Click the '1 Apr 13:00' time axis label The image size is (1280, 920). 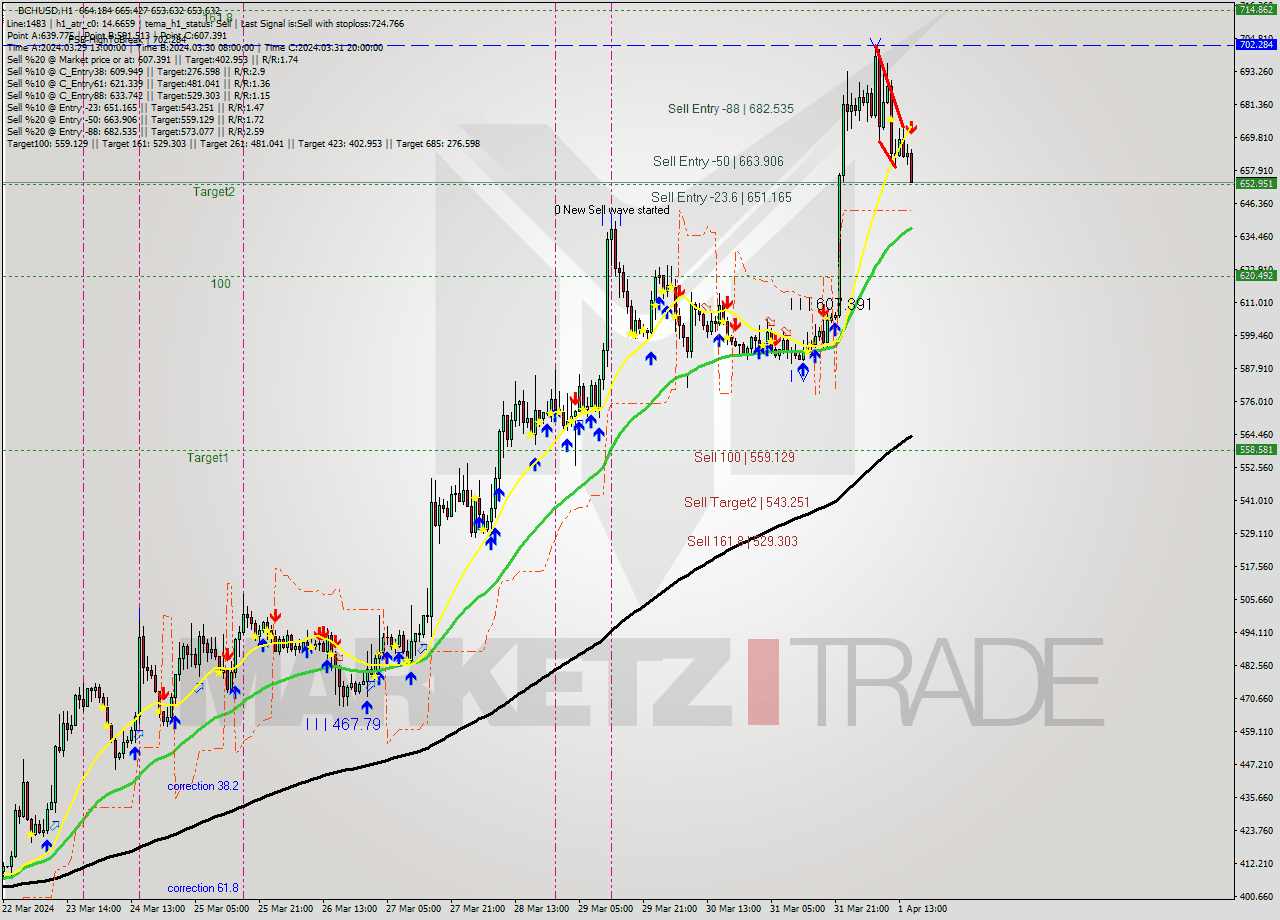pyautogui.click(x=923, y=909)
